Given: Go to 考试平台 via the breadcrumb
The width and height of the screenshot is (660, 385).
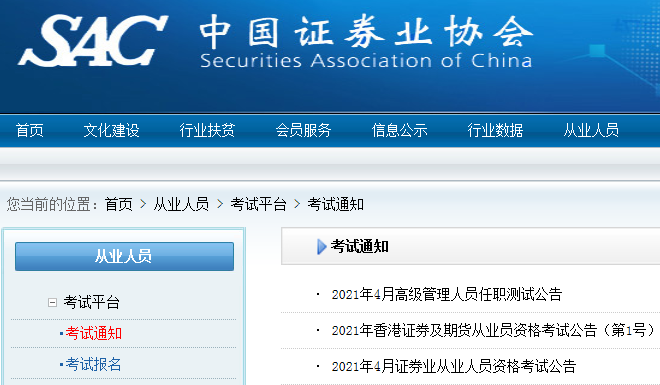Looking at the screenshot, I should point(258,204).
